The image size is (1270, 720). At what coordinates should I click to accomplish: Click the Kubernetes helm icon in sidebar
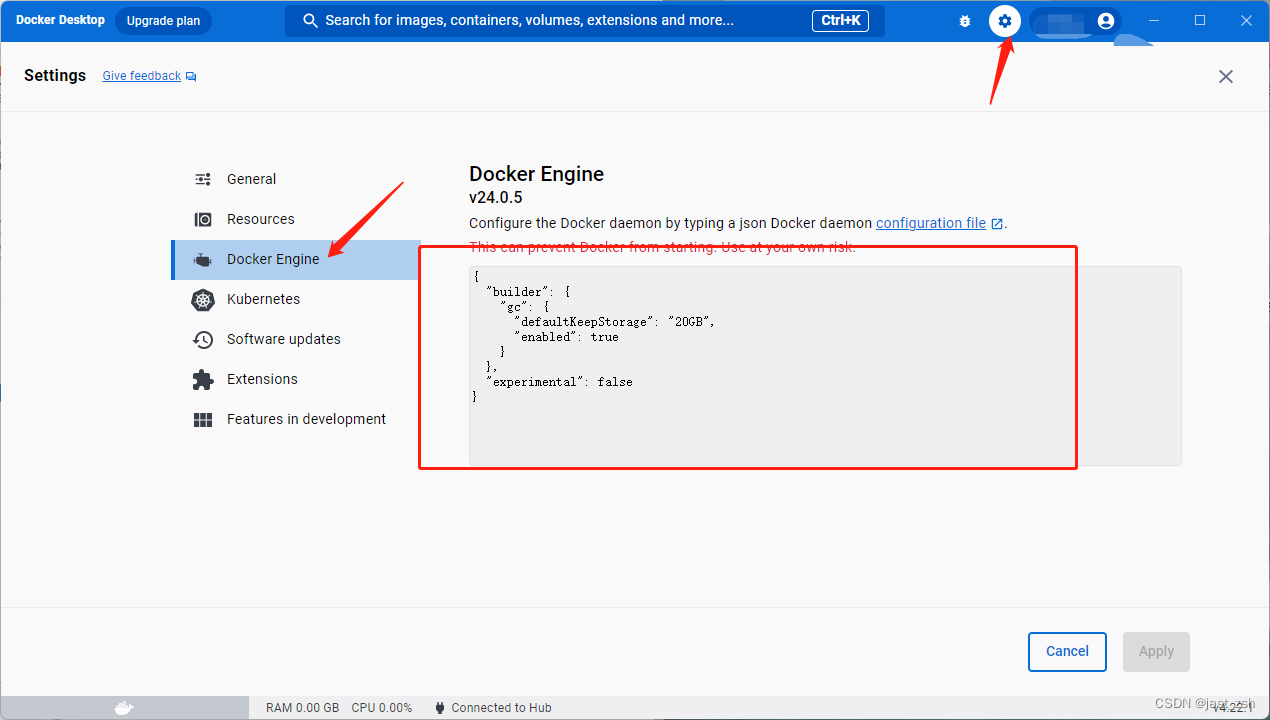[202, 299]
